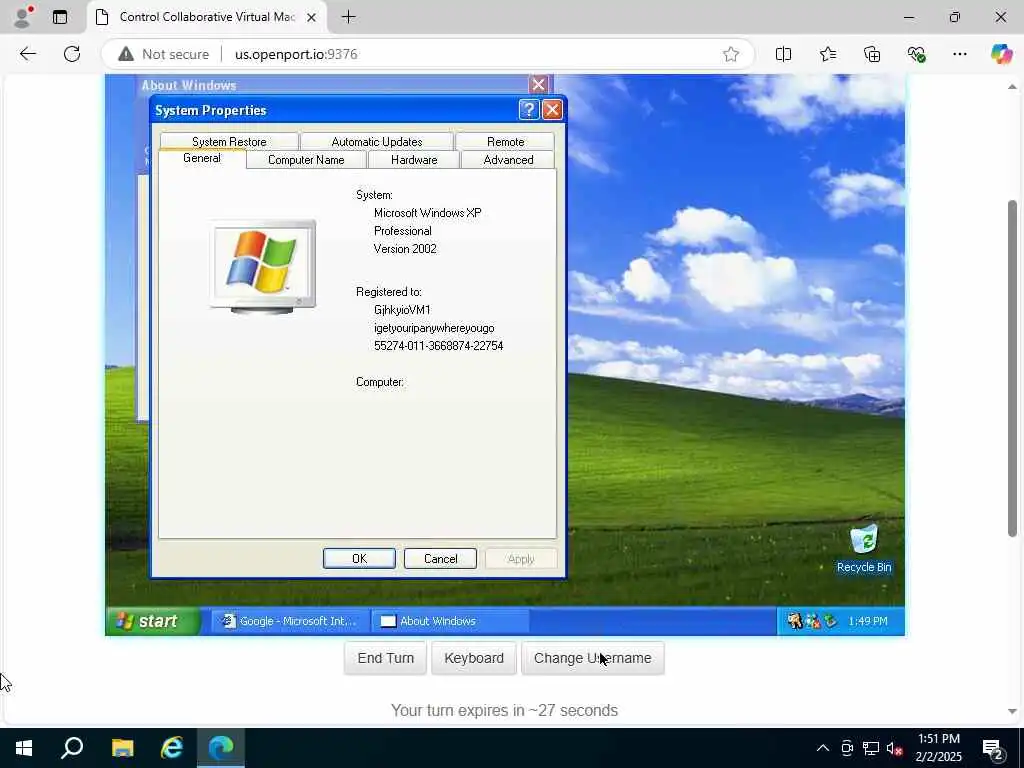Open the on-screen Keyboard button
This screenshot has height=768, width=1024.
click(473, 658)
